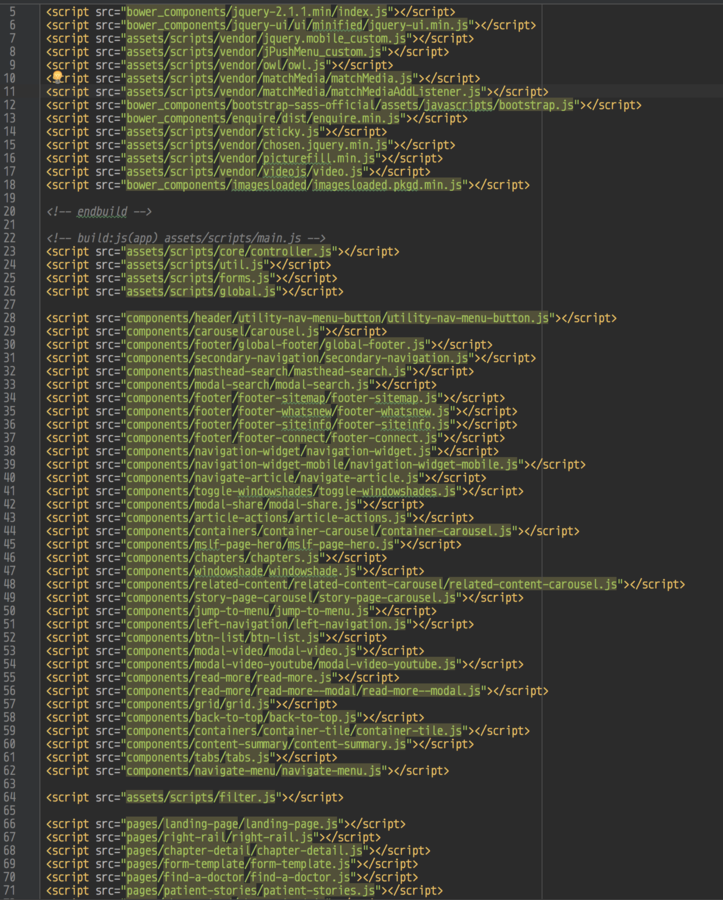This screenshot has height=900, width=723.
Task: Click the chapters/chapters.js script path
Action: (x=223, y=557)
